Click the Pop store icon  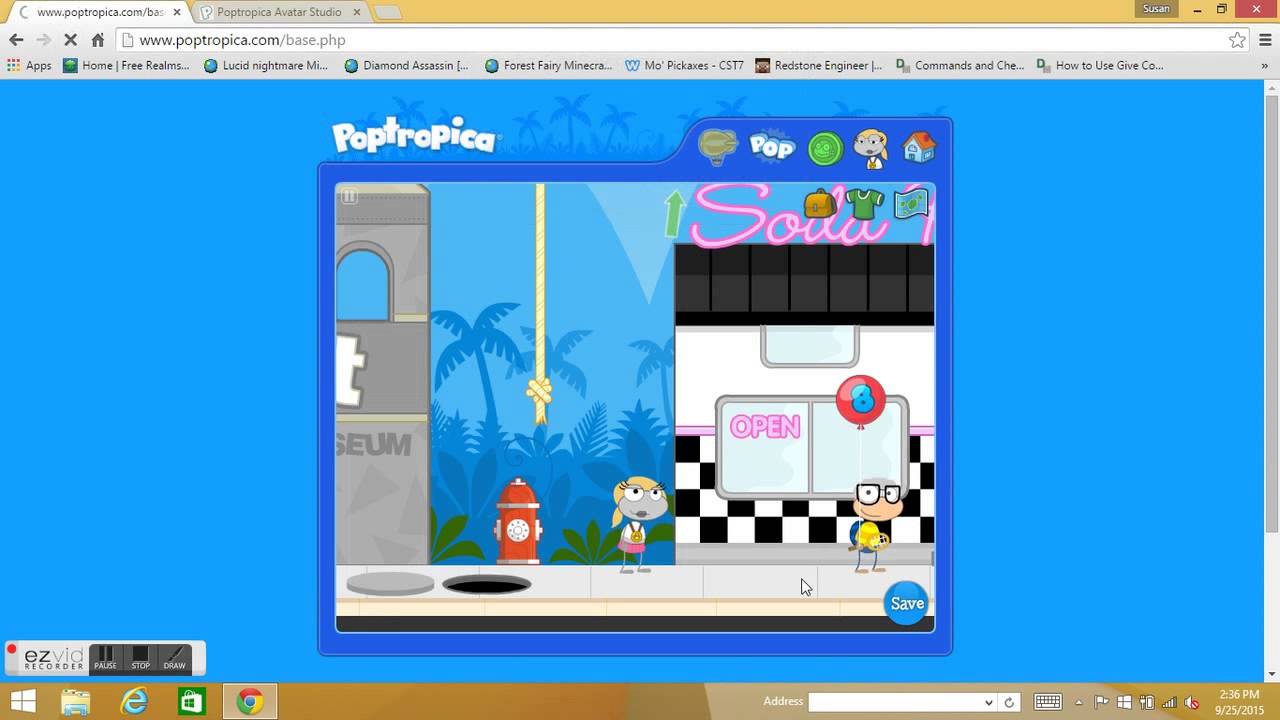click(772, 147)
